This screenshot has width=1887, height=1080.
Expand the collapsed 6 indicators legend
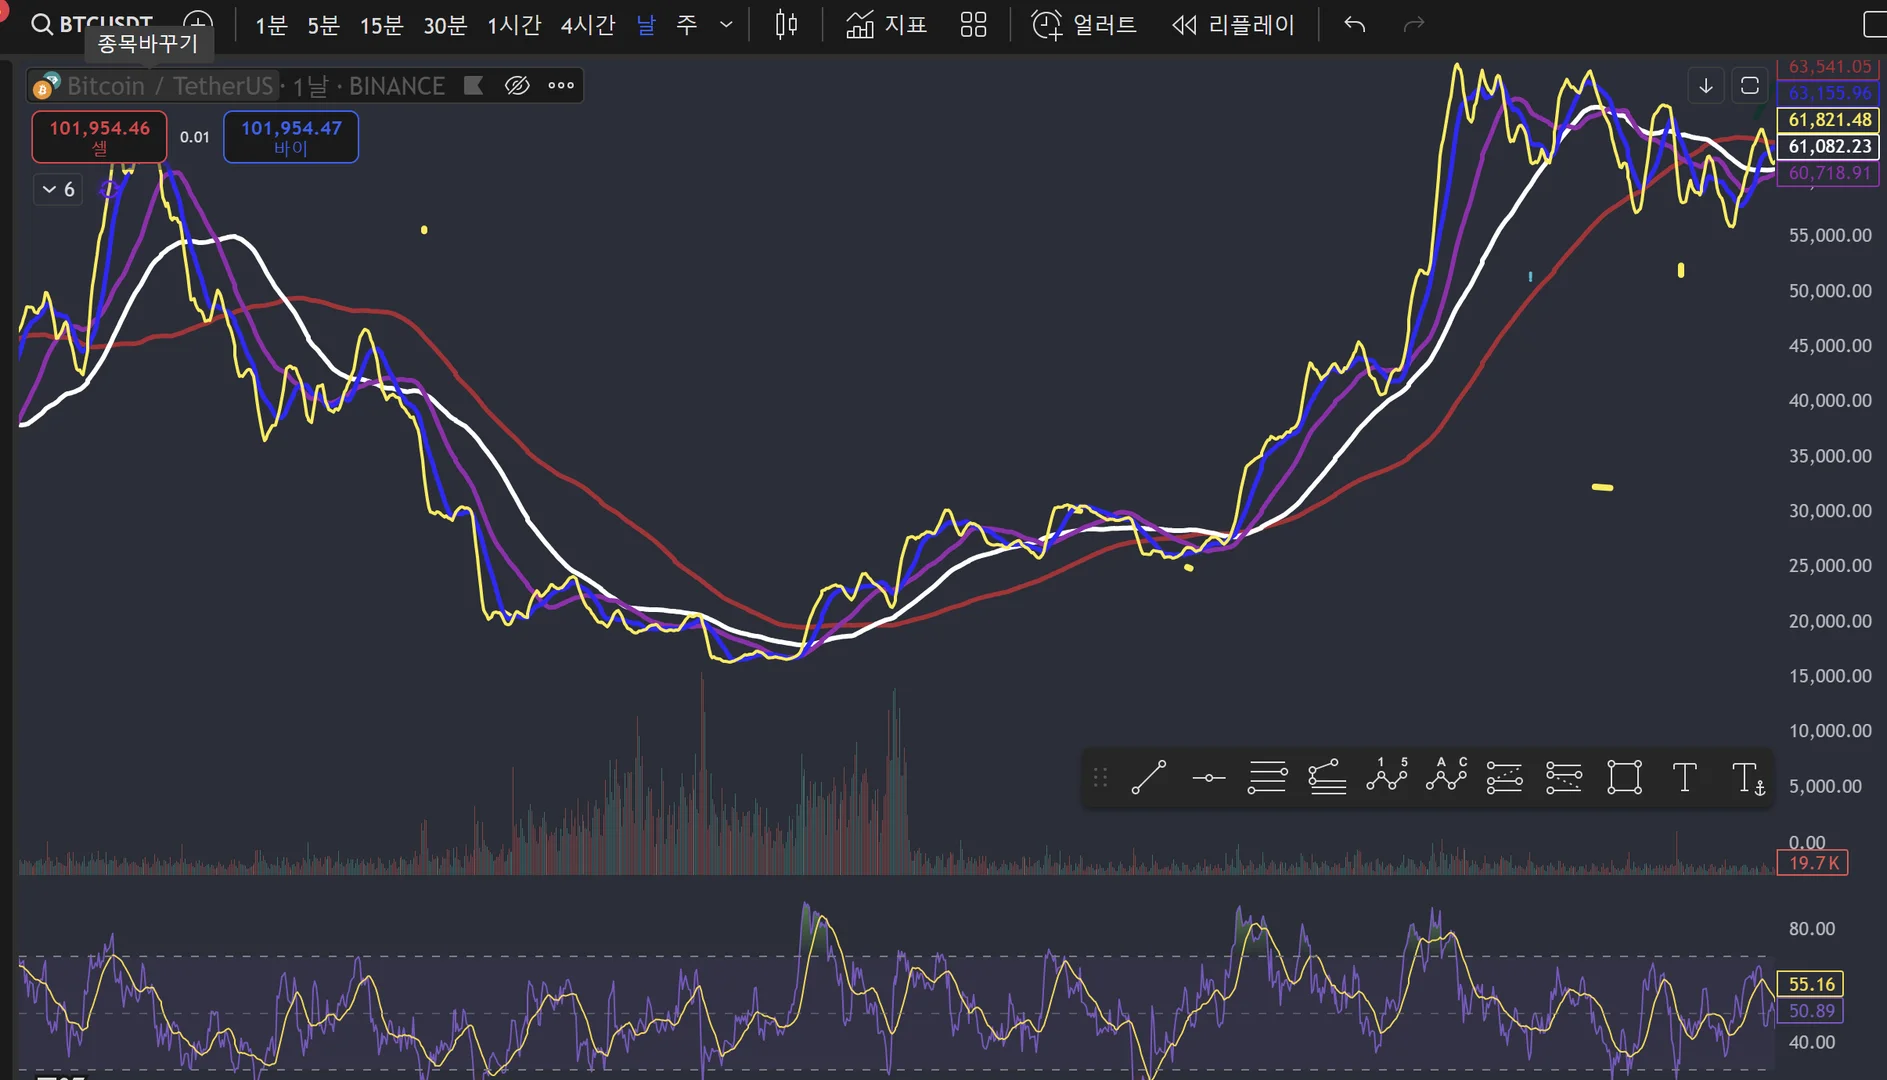[x=58, y=189]
